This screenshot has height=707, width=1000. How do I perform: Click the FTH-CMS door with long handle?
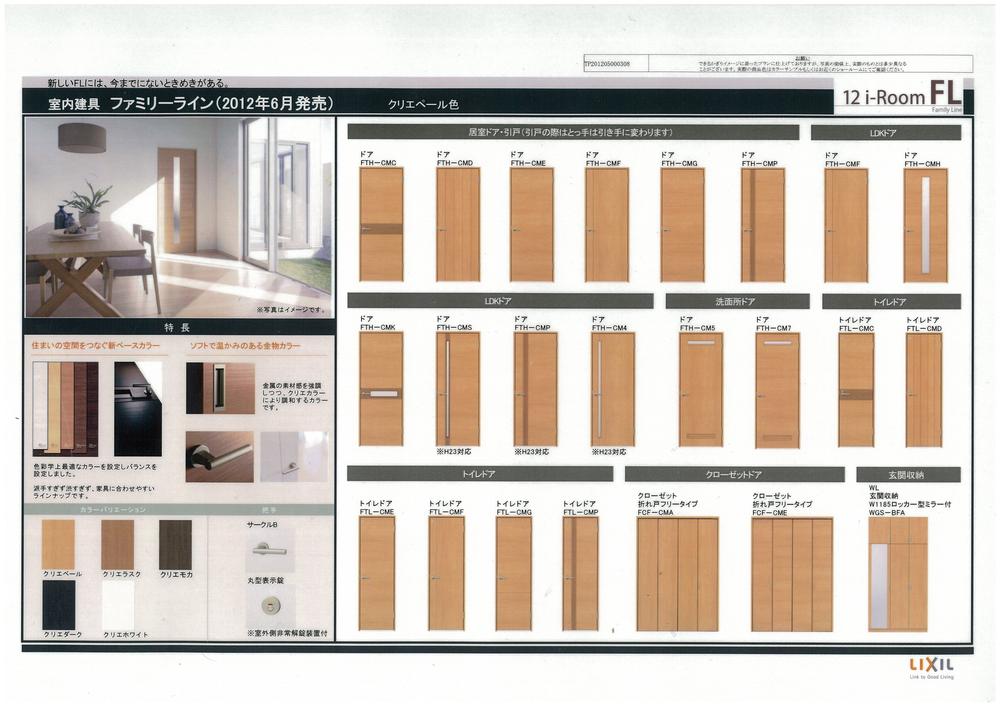click(457, 389)
